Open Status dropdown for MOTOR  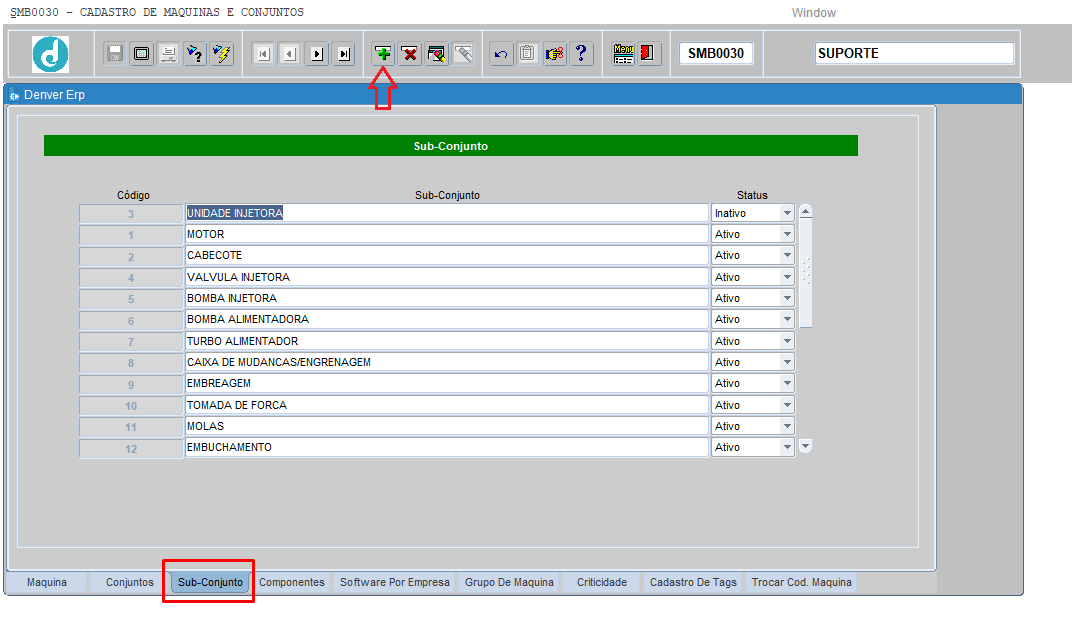(787, 234)
